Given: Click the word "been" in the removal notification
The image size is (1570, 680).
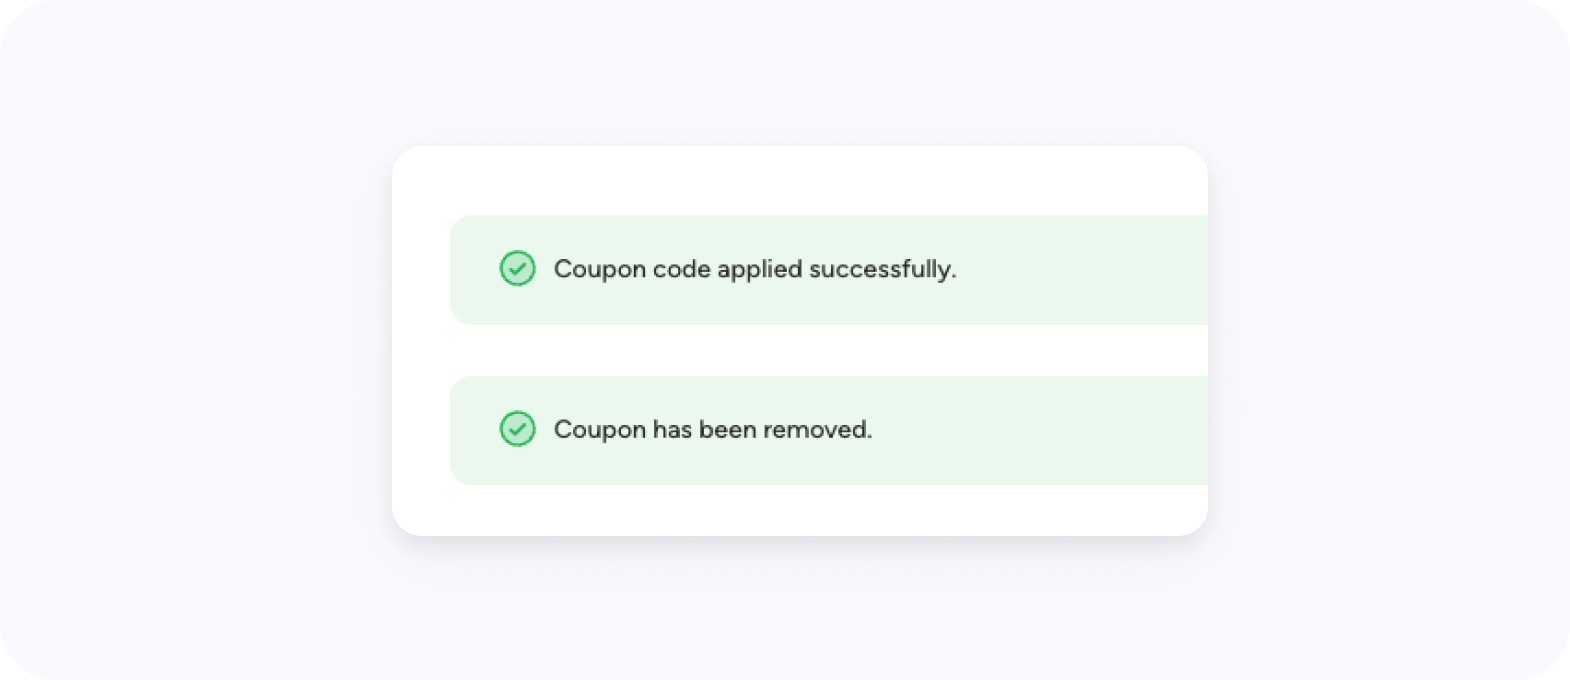Looking at the screenshot, I should 726,429.
